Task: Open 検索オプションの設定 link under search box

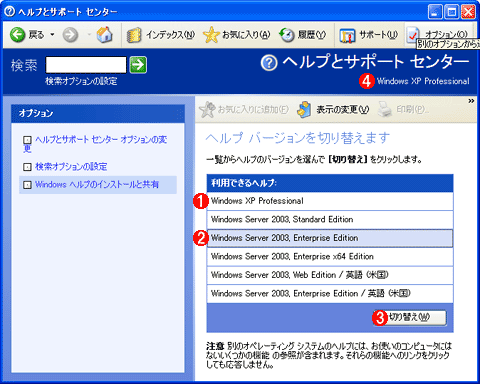Action: [81, 81]
